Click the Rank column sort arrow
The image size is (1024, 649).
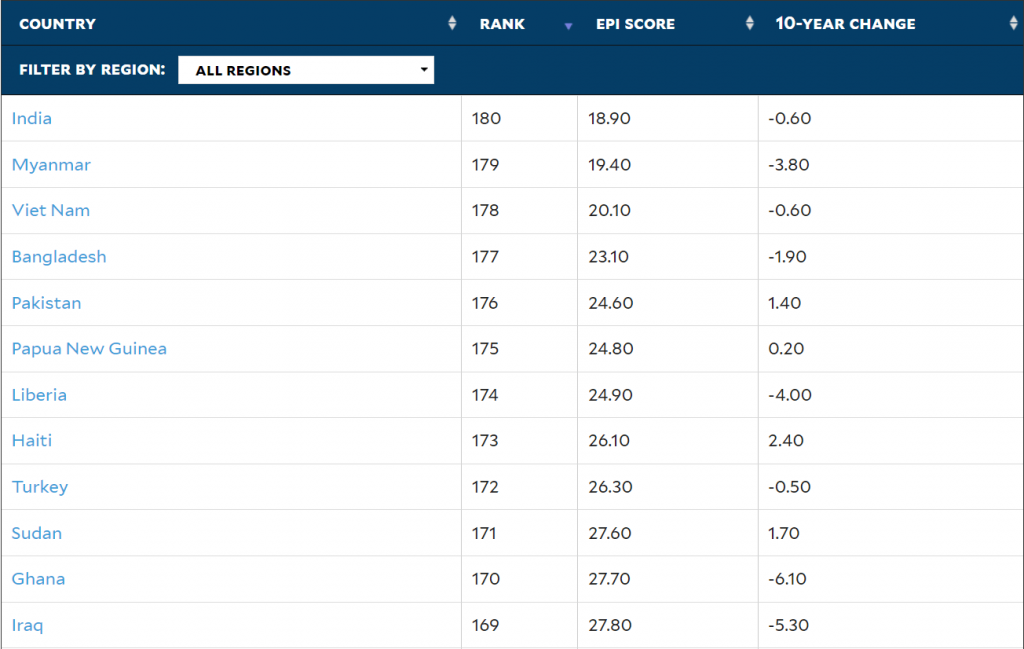[568, 26]
